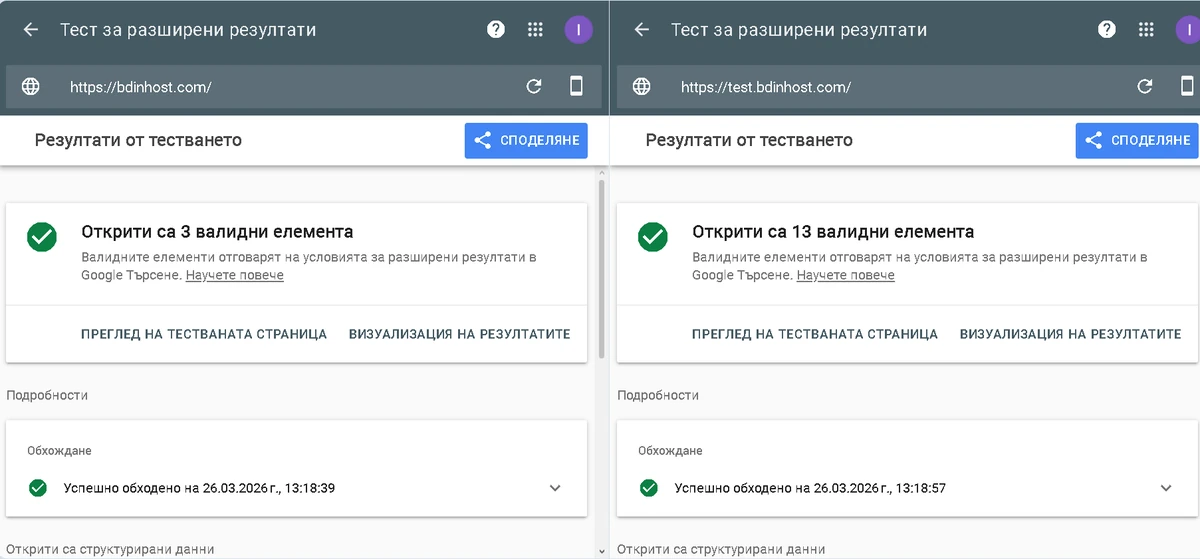The width and height of the screenshot is (1200, 559).
Task: Click 'Резултати от тестването' title in right window
Action: click(x=749, y=140)
